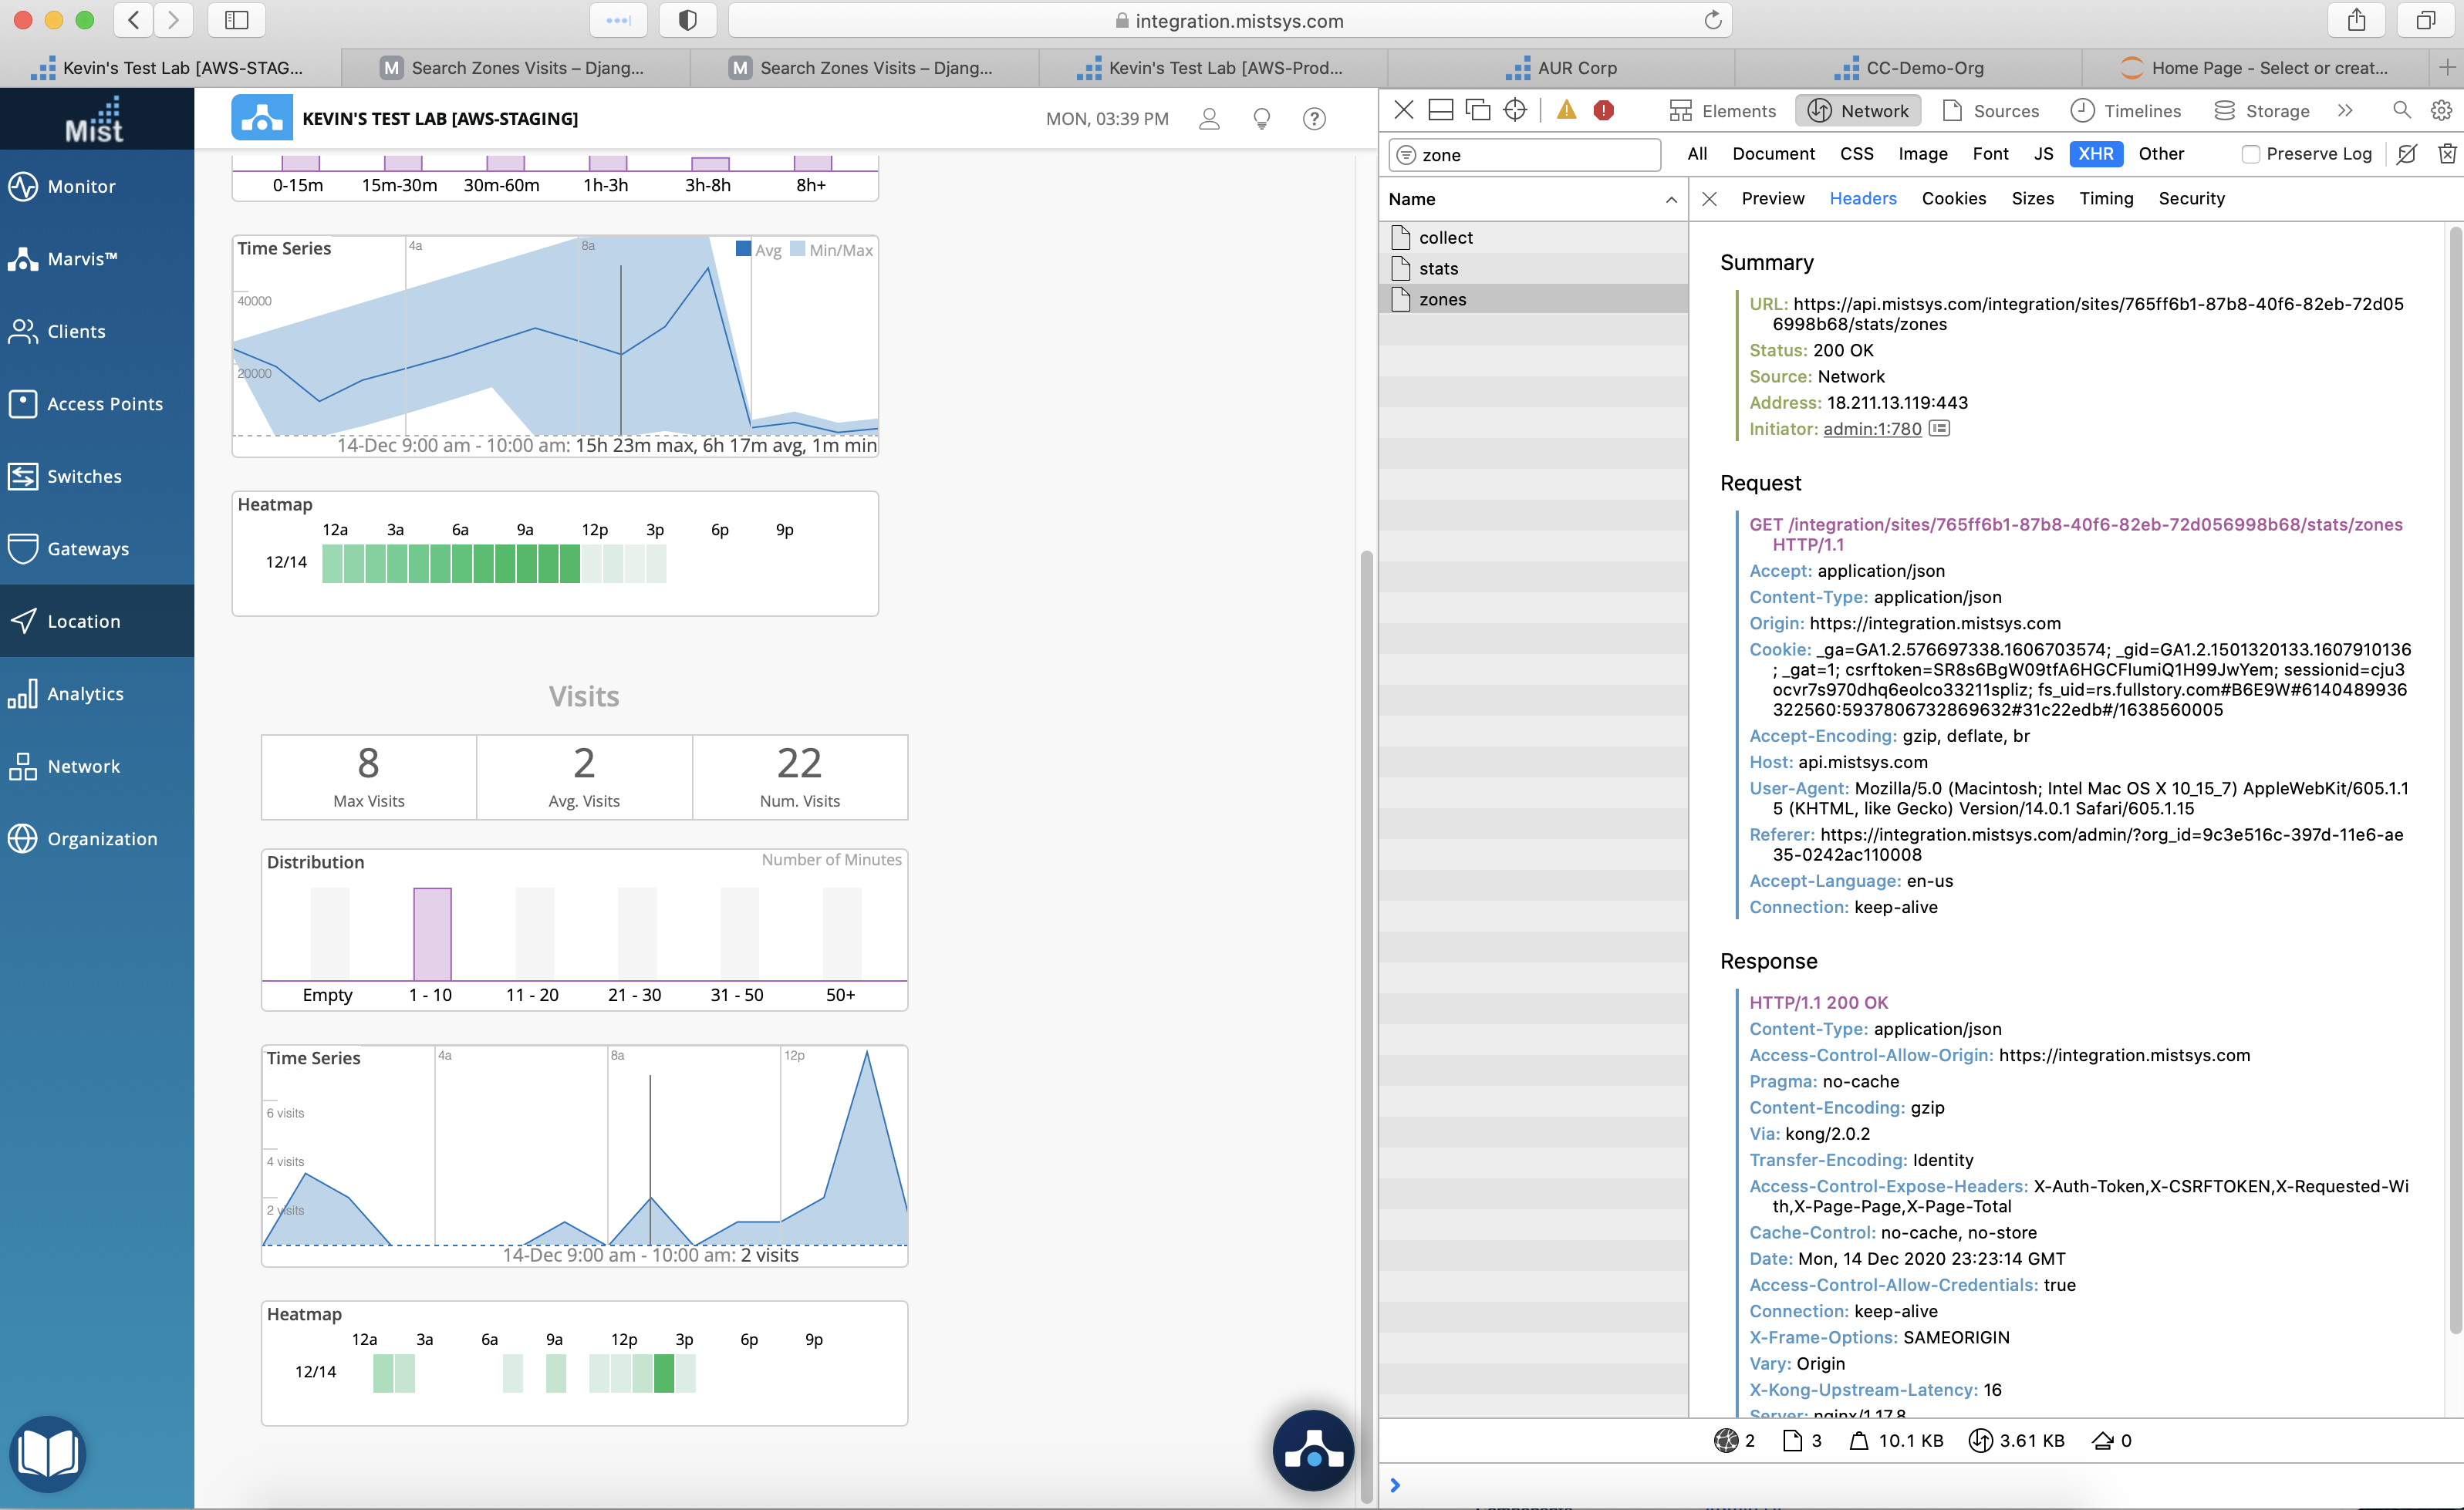Open the Marvis chat bubble button
The width and height of the screenshot is (2464, 1510).
pos(1313,1451)
